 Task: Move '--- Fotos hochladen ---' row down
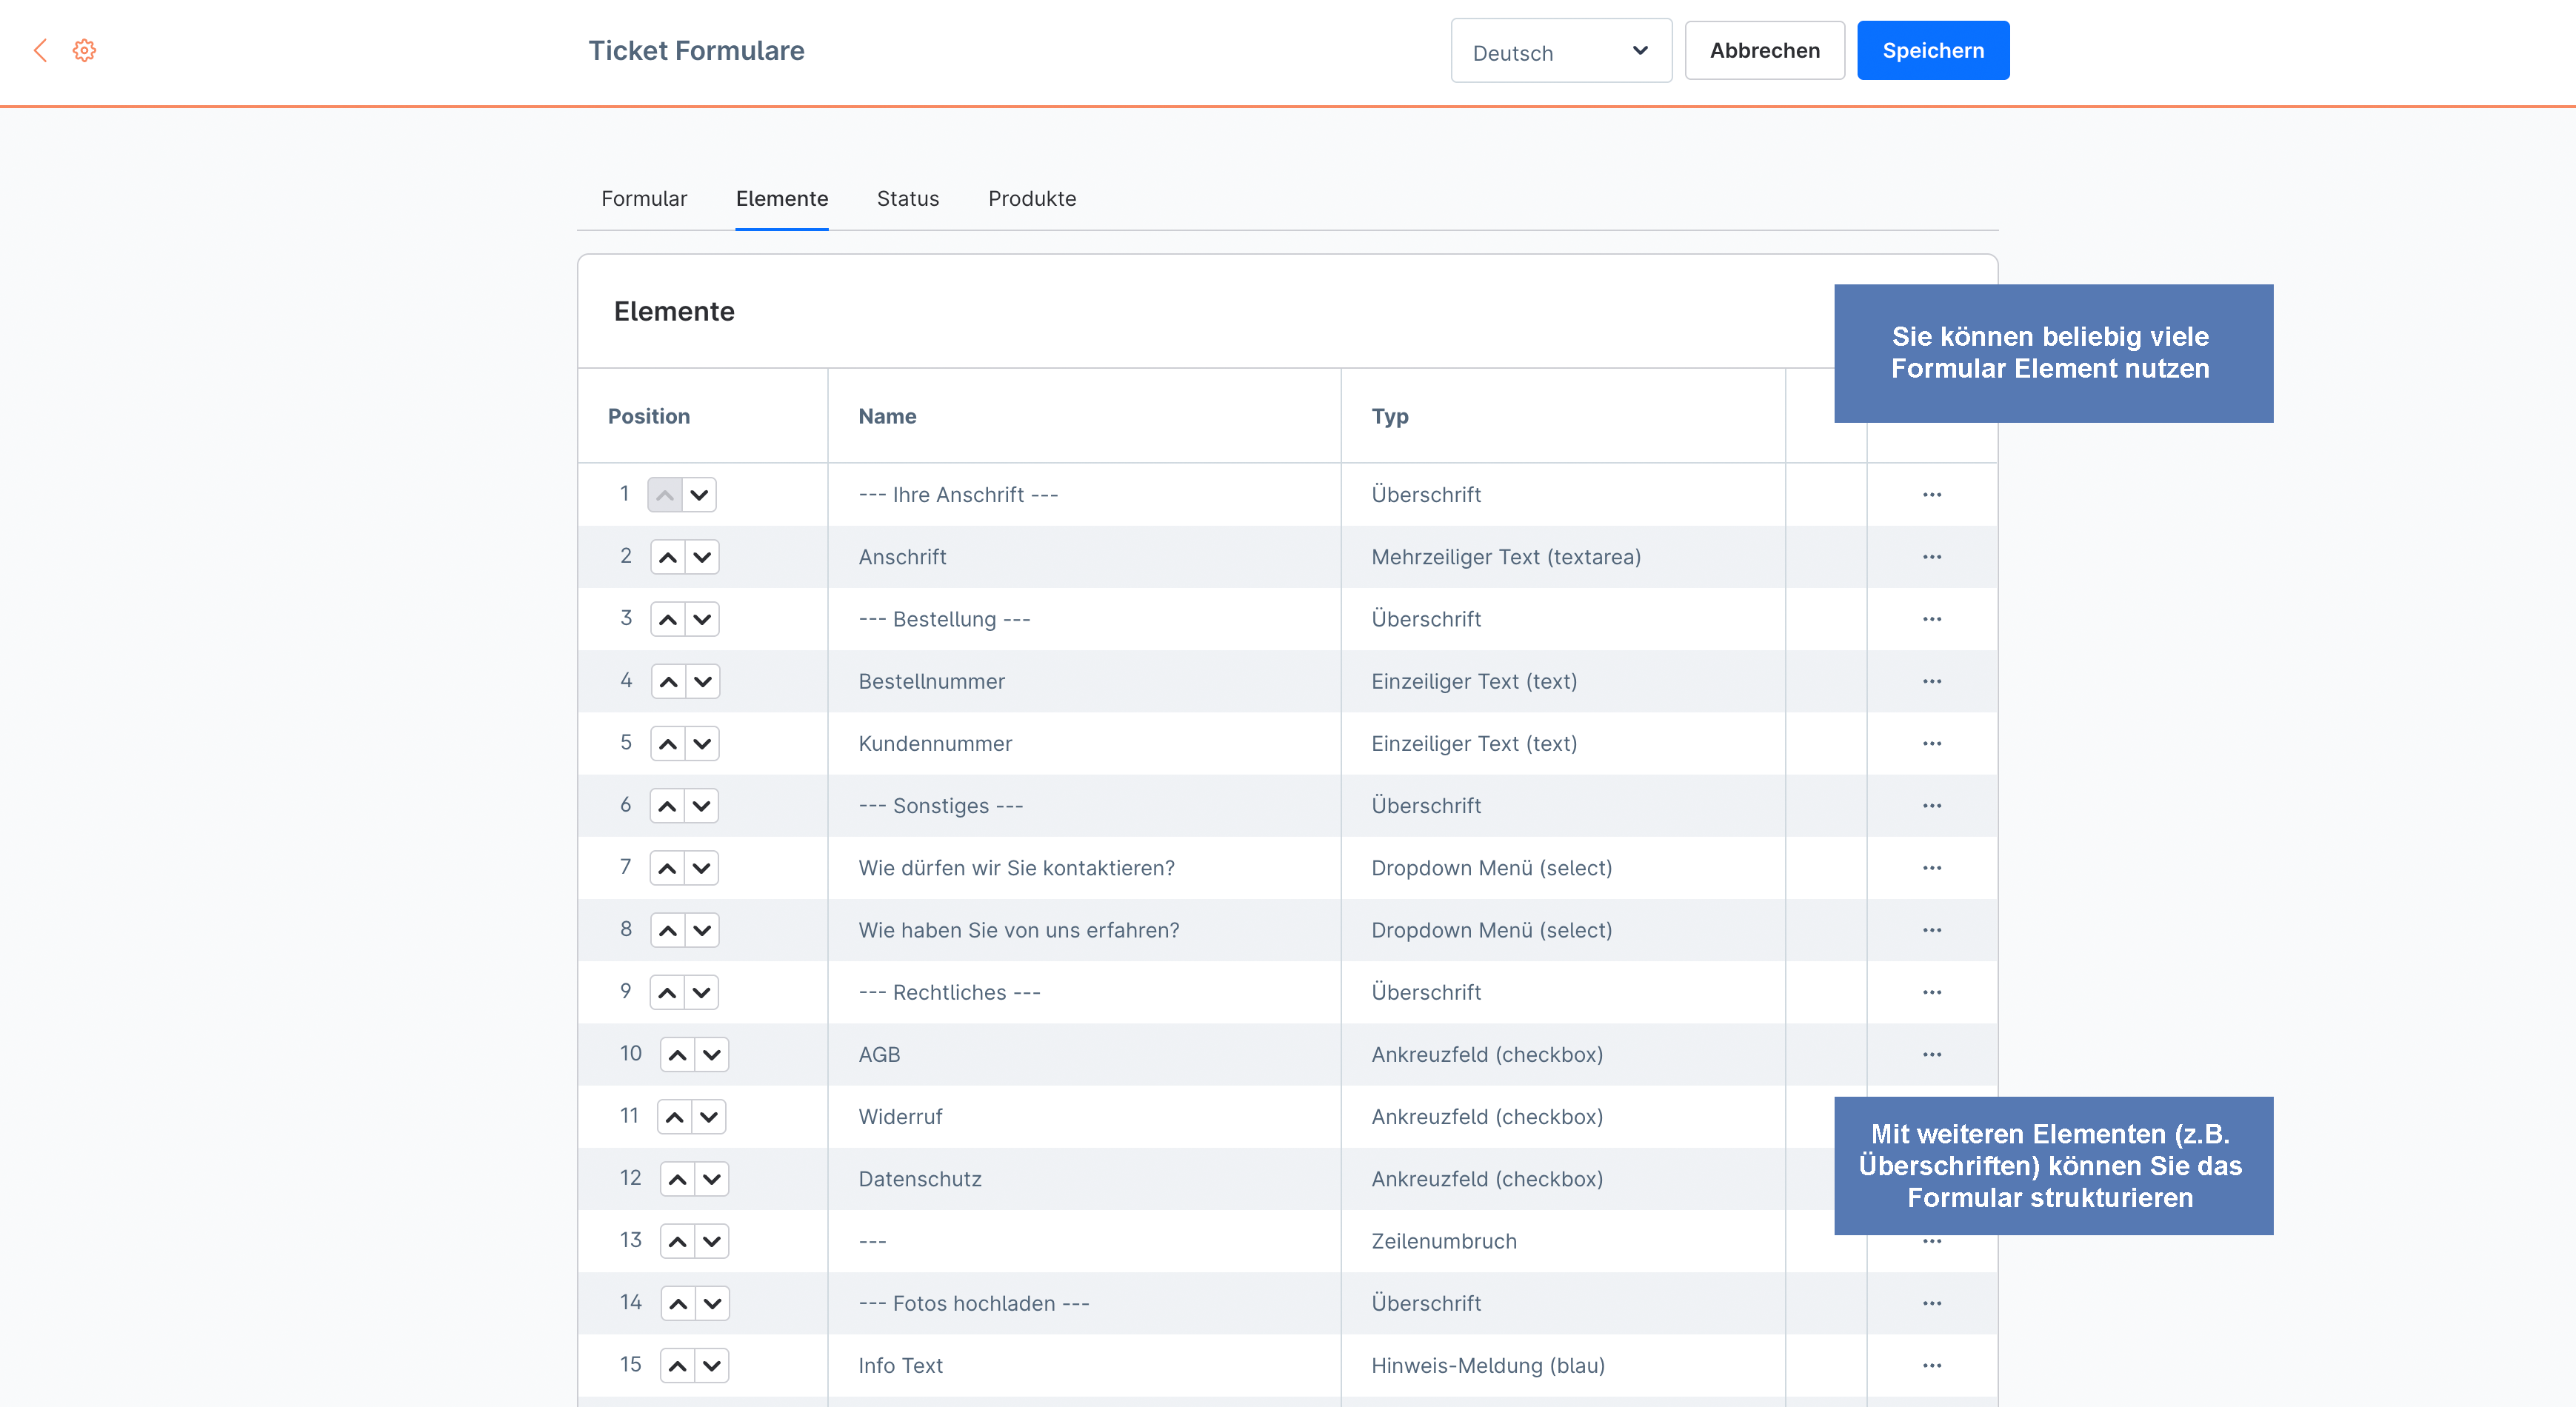[712, 1303]
